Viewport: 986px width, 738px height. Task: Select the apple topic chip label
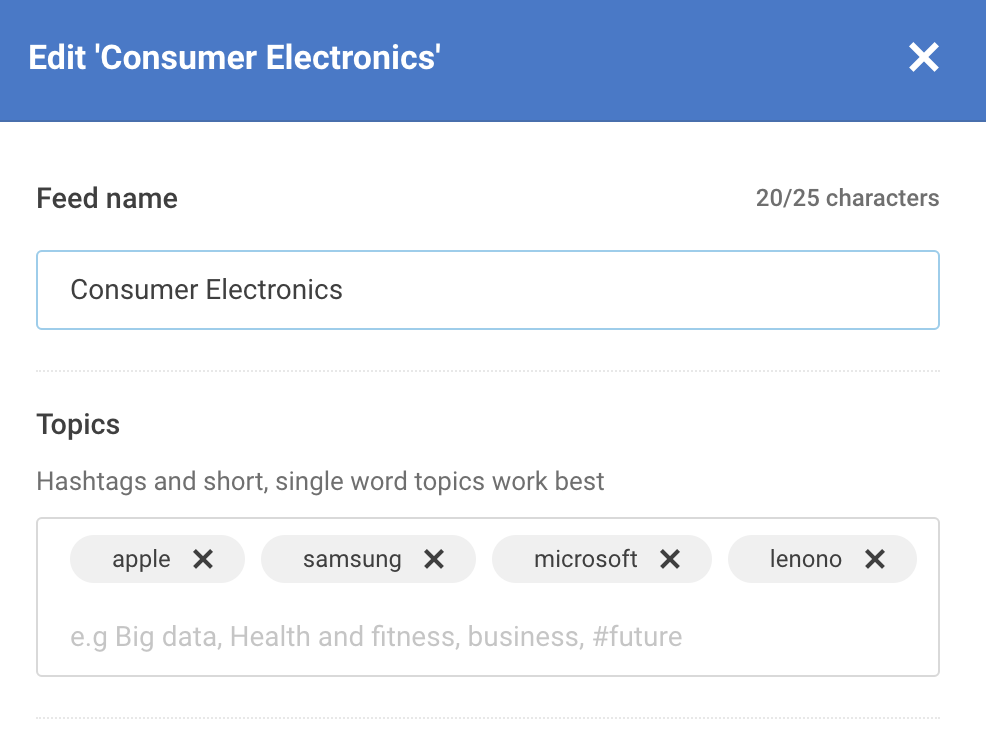[141, 559]
